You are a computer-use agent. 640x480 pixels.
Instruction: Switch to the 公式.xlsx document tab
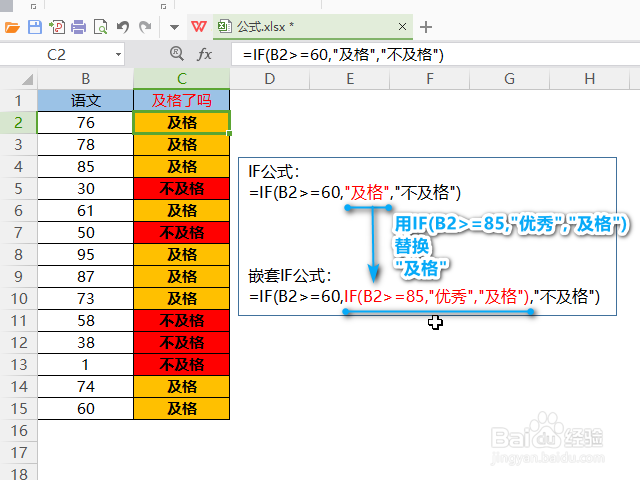[312, 27]
